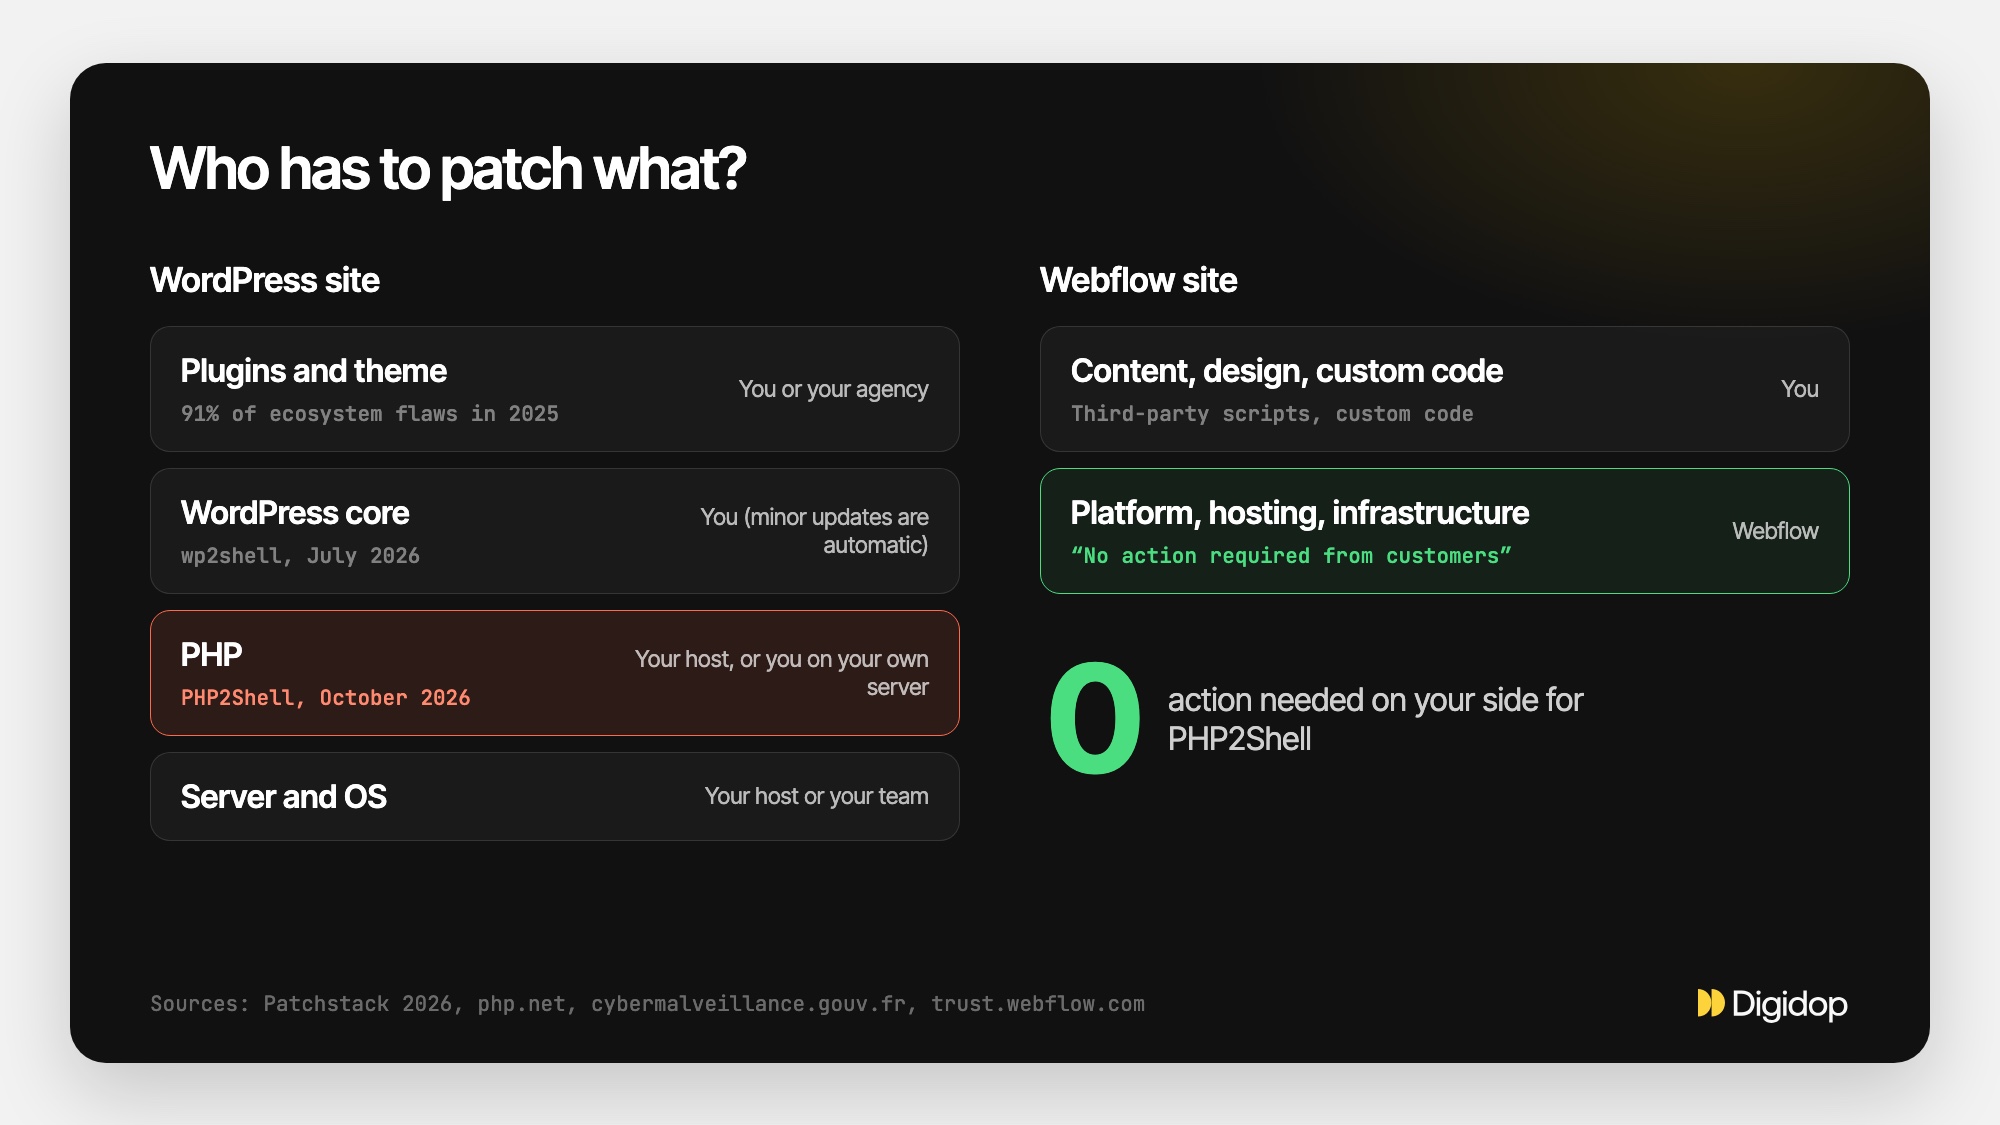Select the 'Plugins and theme' card title

313,371
